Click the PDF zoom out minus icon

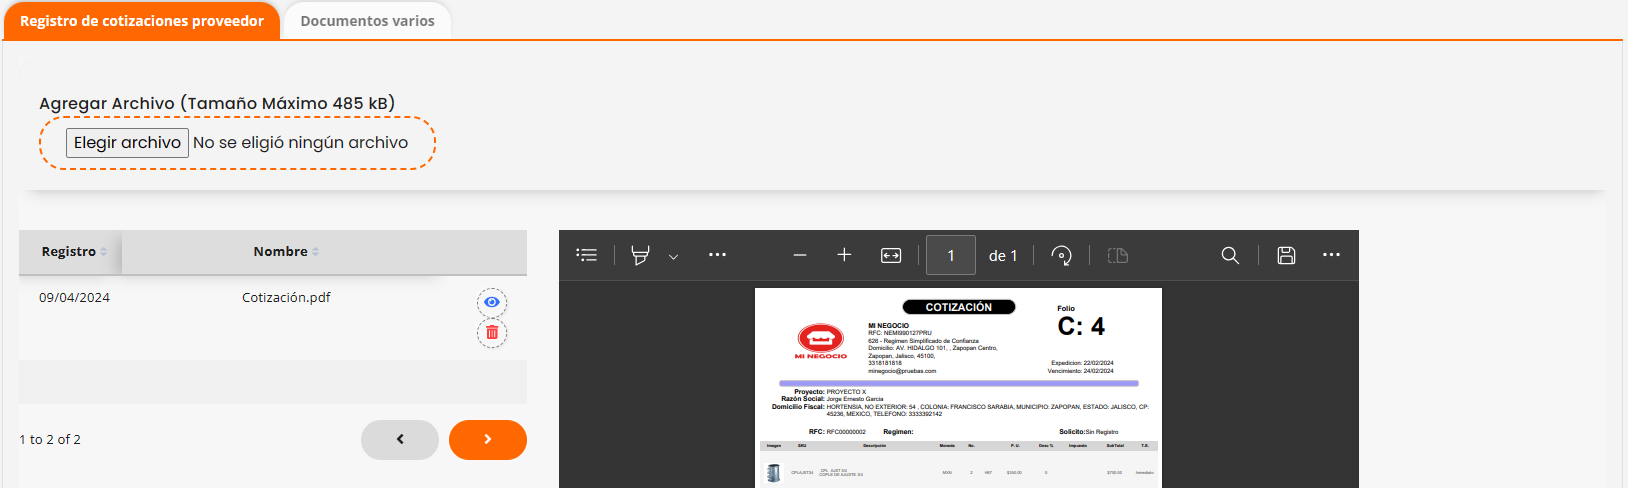tap(800, 255)
